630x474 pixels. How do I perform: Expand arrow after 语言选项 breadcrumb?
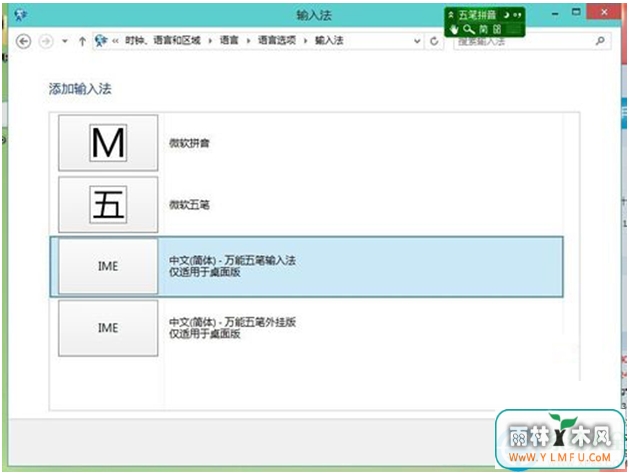(305, 41)
